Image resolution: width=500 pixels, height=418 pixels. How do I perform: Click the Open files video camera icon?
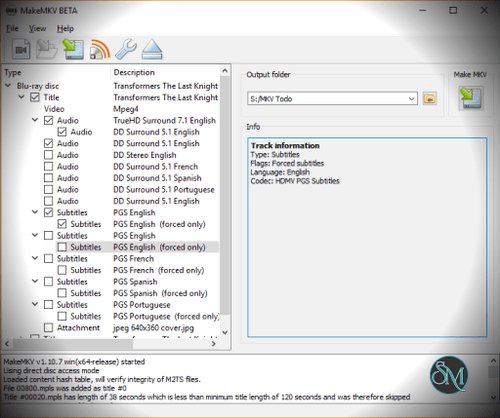click(x=21, y=49)
